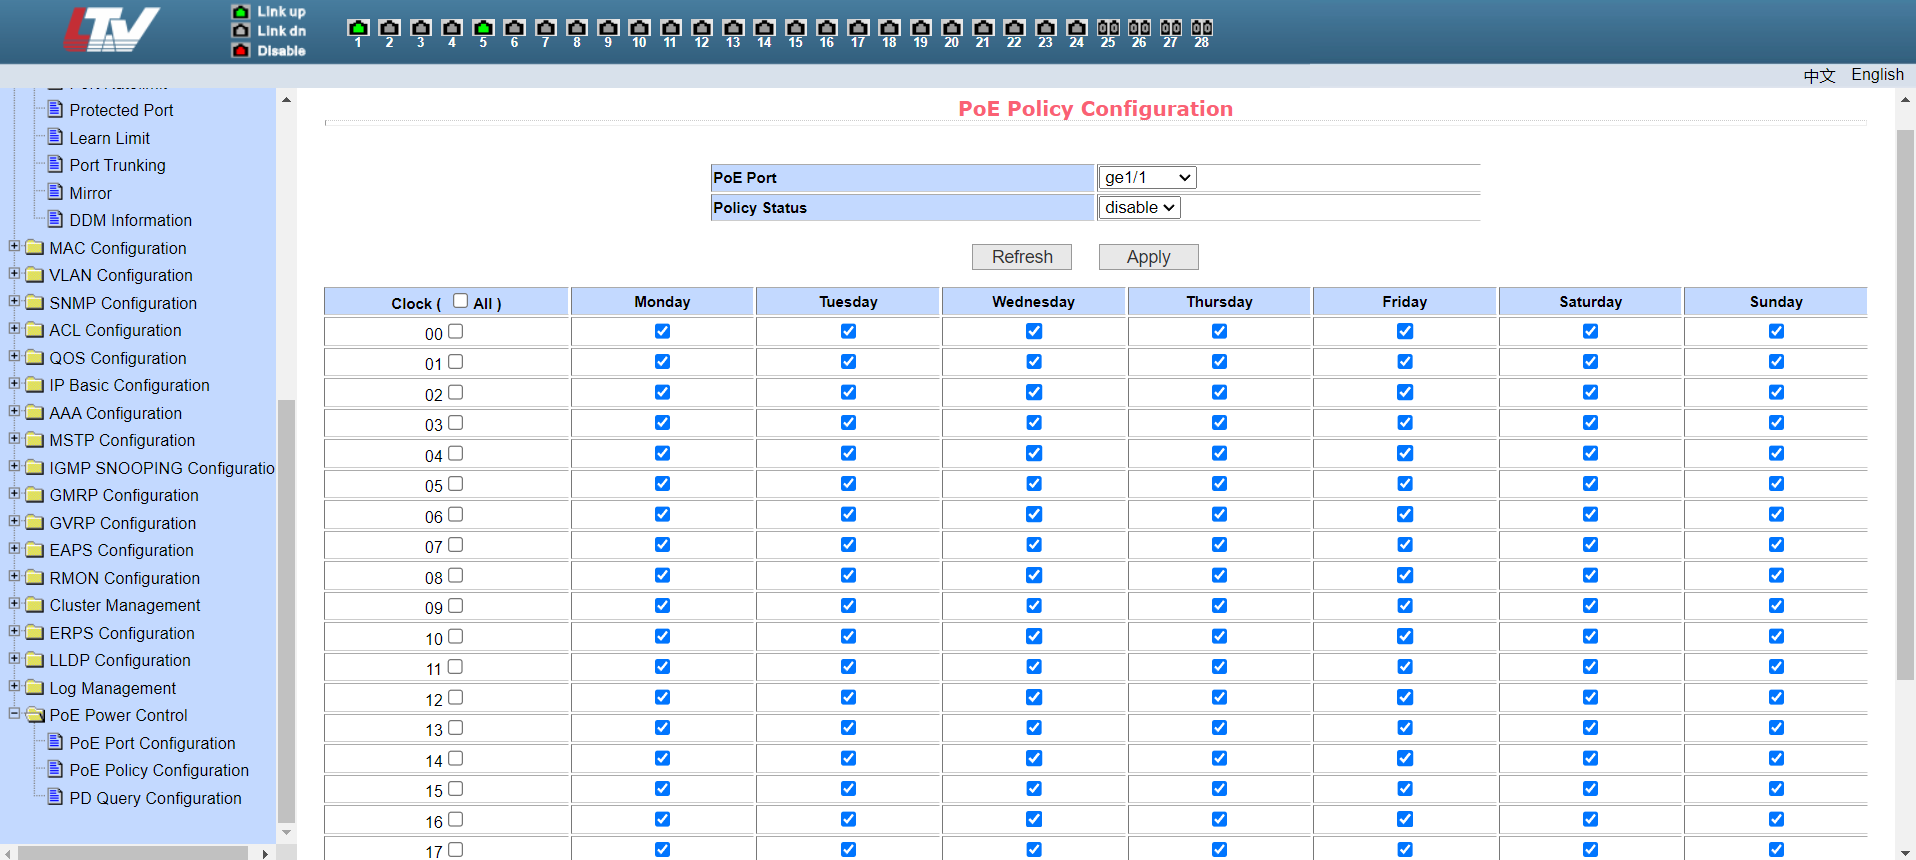The image size is (1916, 860).
Task: Click the Mirror page icon
Action: [x=56, y=192]
